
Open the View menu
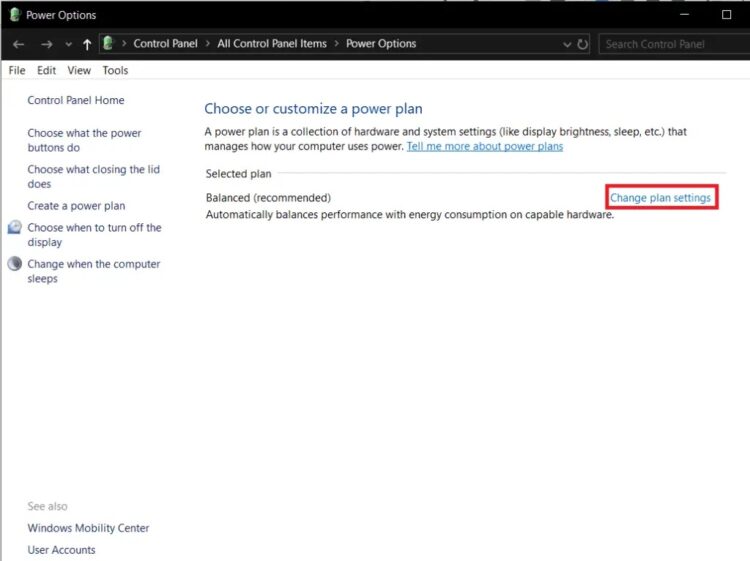[79, 71]
